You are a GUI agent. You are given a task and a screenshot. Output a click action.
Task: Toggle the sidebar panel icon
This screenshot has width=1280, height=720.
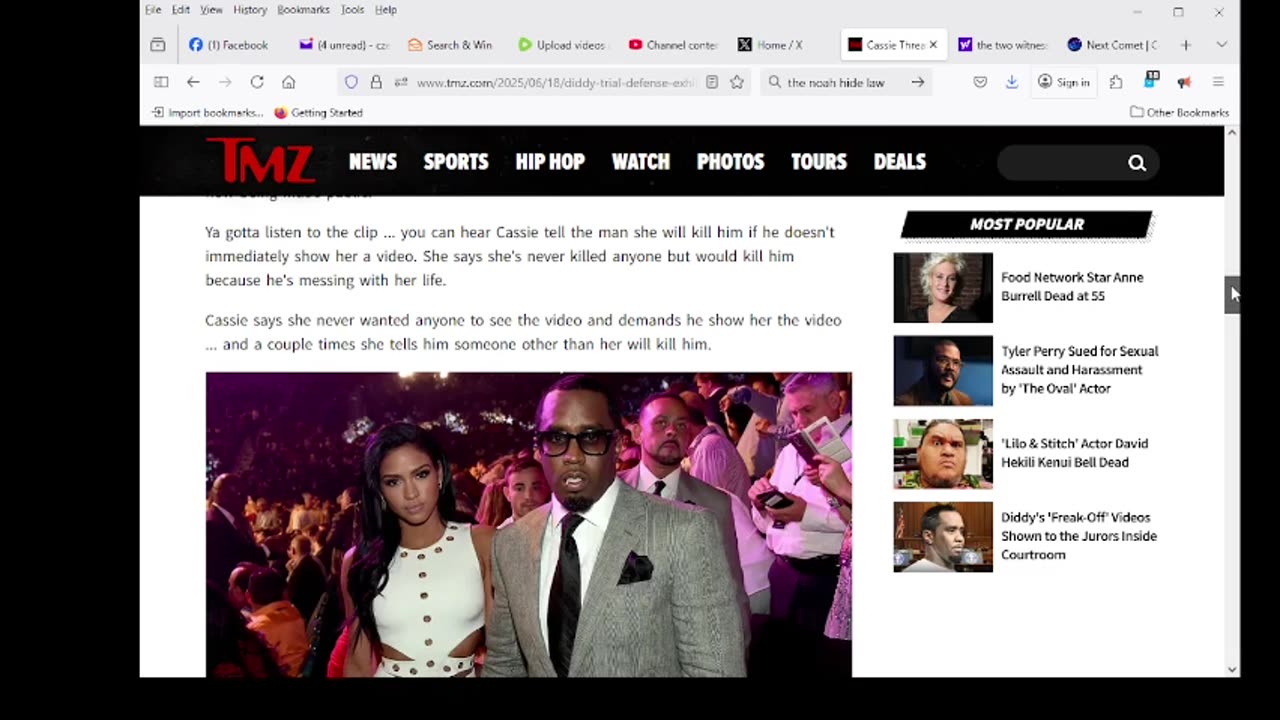[161, 82]
